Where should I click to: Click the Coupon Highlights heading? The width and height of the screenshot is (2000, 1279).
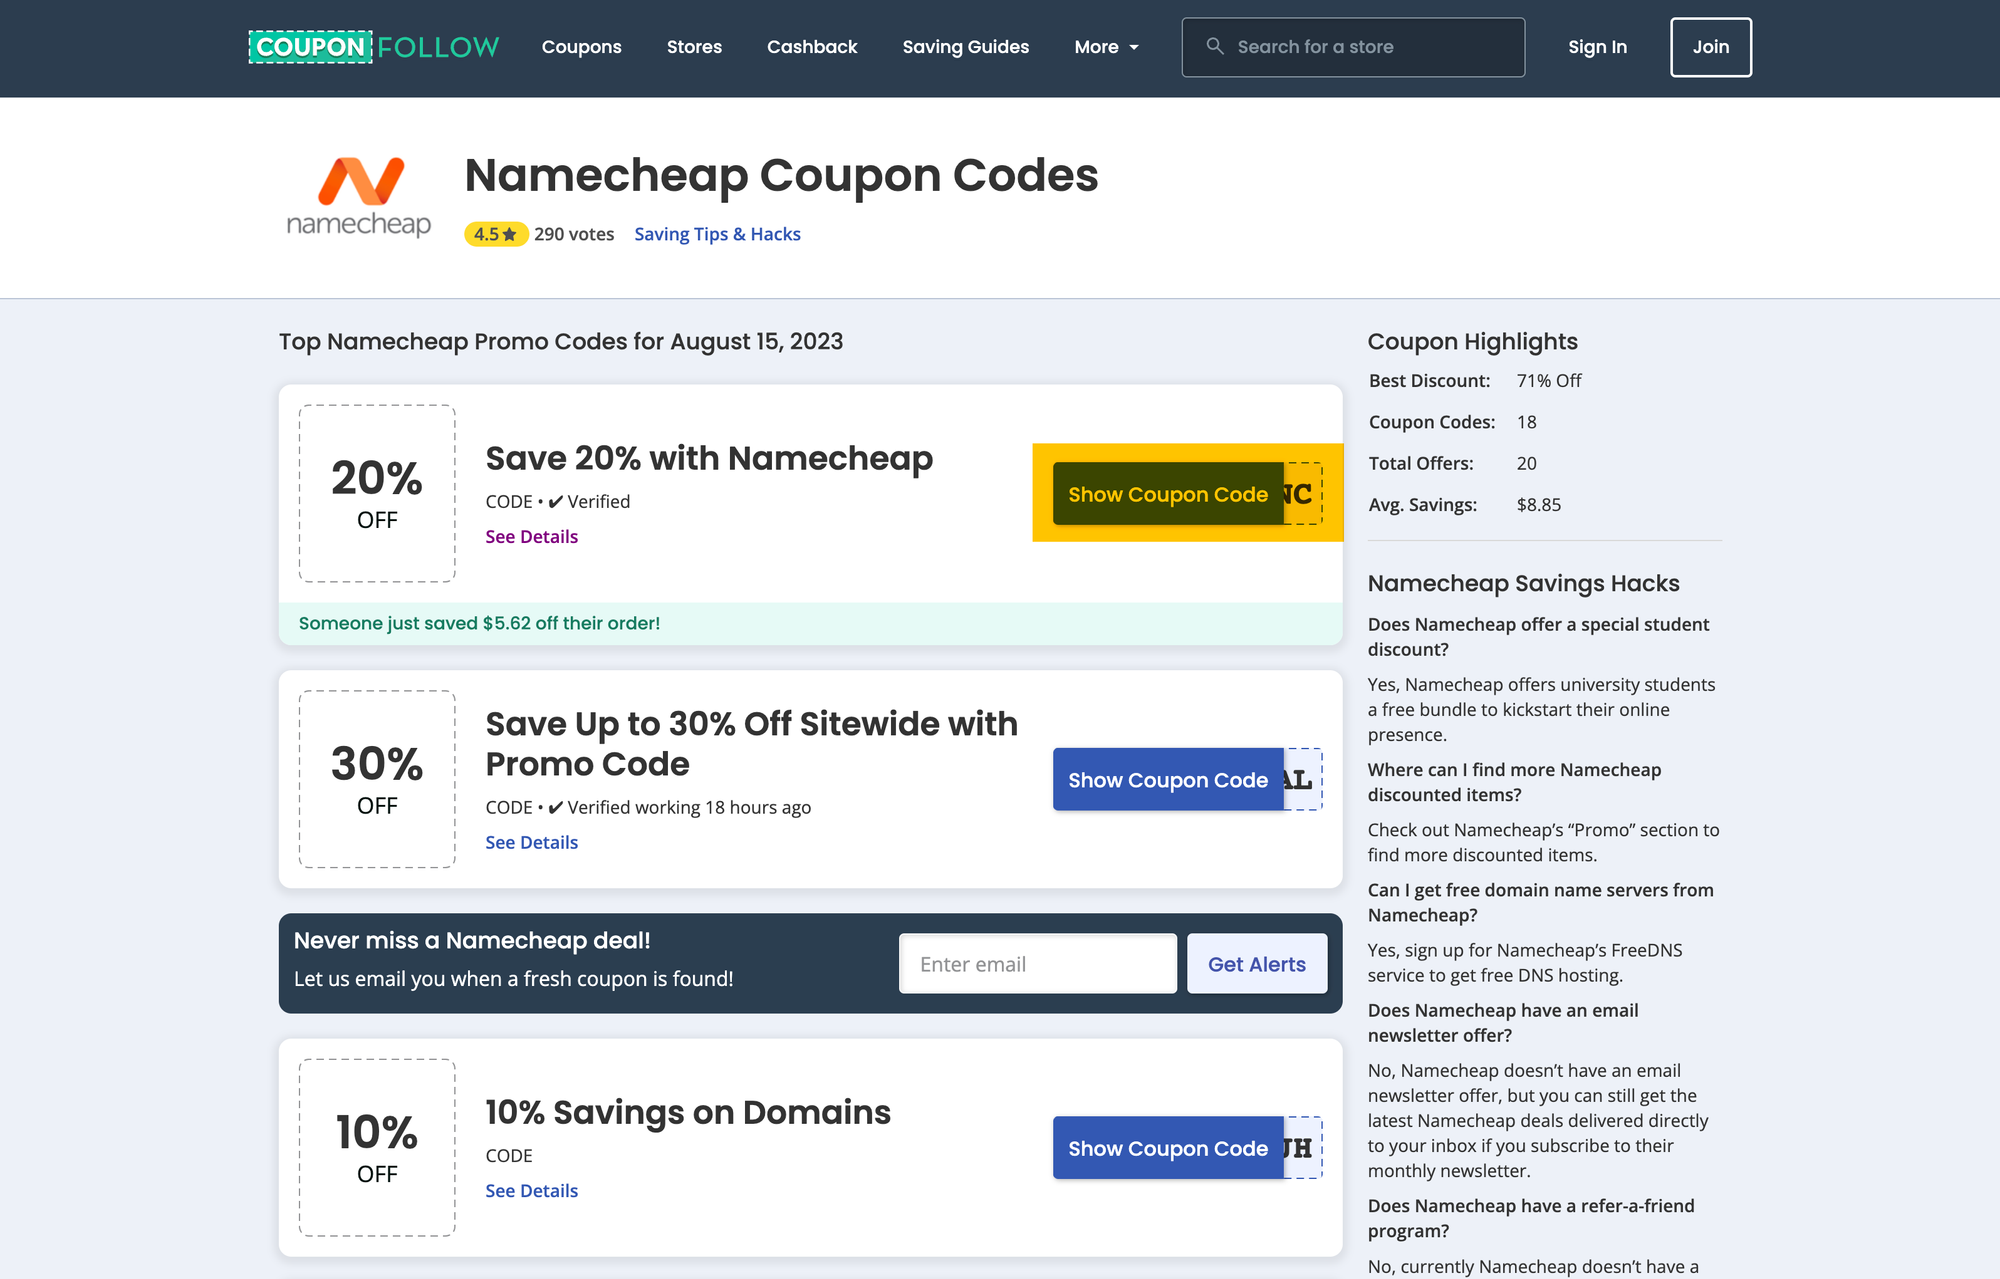pyautogui.click(x=1472, y=341)
